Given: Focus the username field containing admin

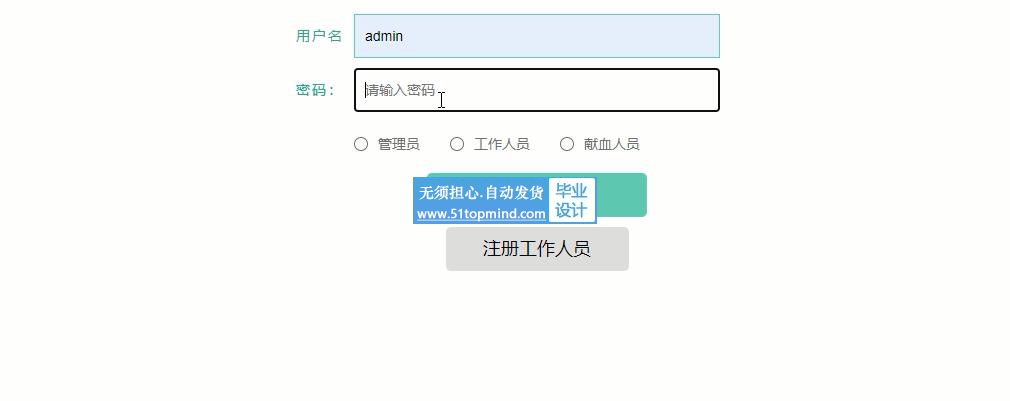Looking at the screenshot, I should pos(537,36).
